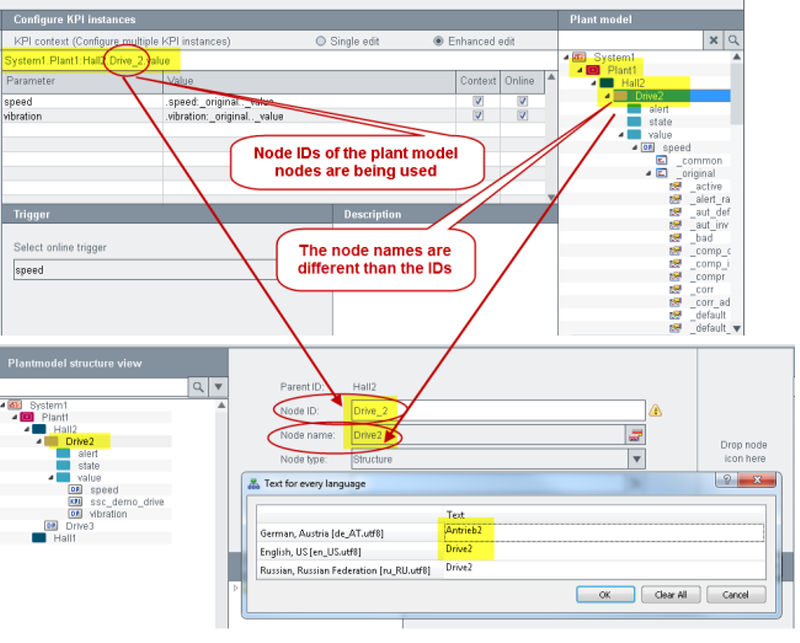Click the System1 icon in Plant model tree
The image size is (800, 643).
coord(579,57)
